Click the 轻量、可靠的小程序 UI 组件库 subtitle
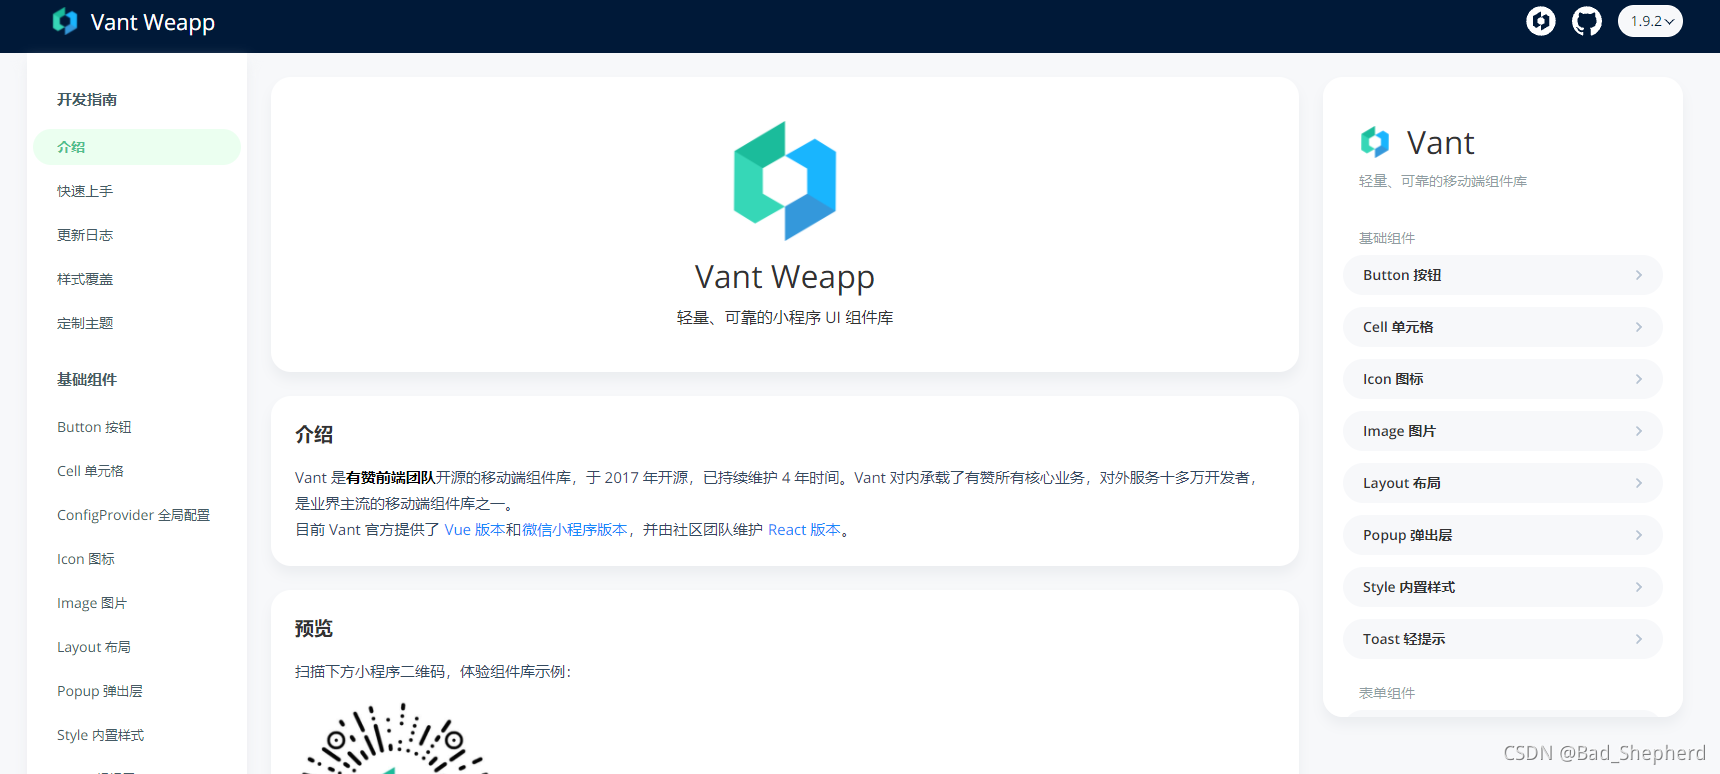Viewport: 1720px width, 774px height. coord(785,318)
